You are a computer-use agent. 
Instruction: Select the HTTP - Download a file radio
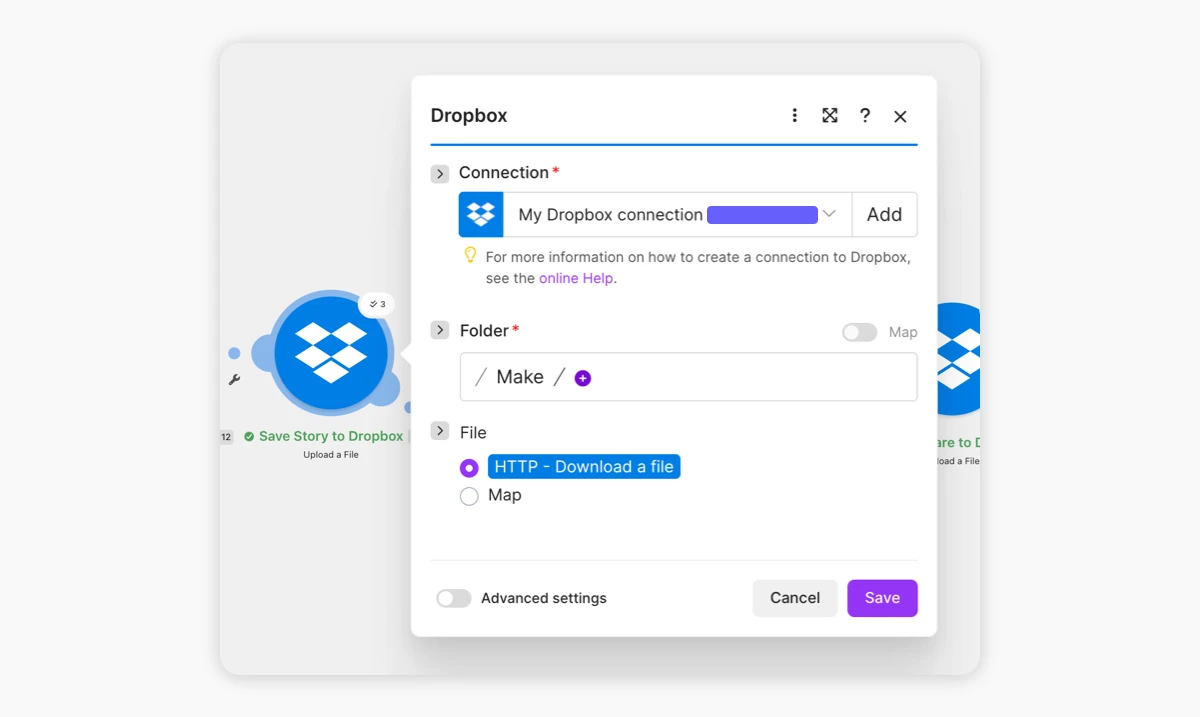point(469,468)
